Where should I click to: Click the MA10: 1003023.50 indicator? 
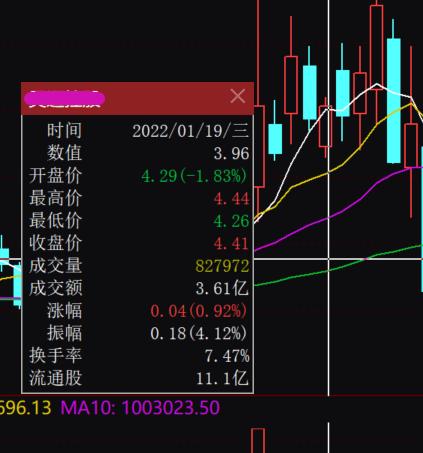[x=140, y=408]
